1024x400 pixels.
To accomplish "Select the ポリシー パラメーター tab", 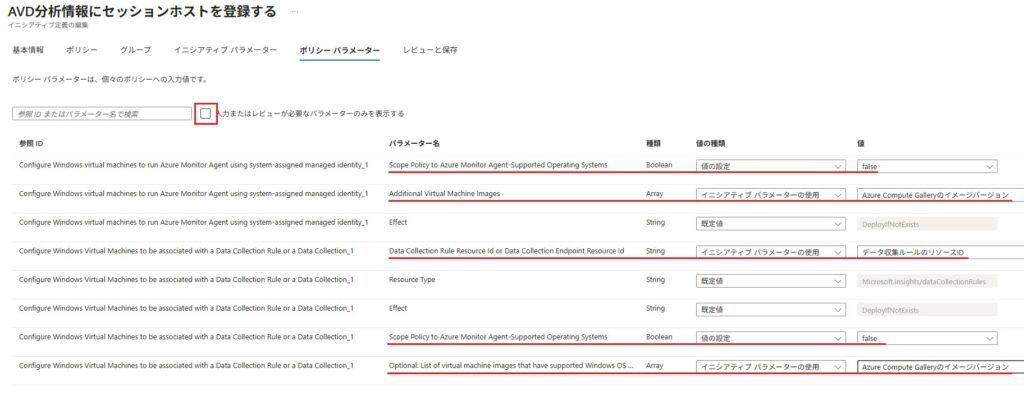I will [339, 49].
